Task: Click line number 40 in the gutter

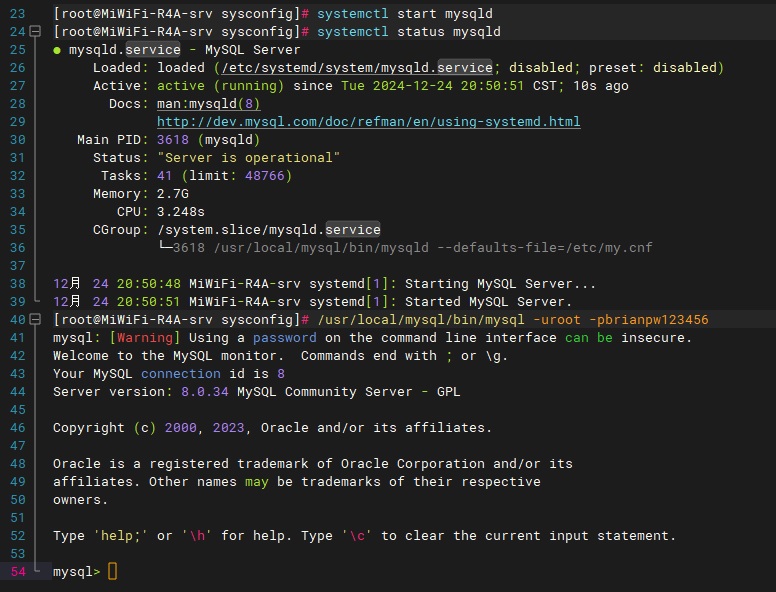Action: coord(17,320)
